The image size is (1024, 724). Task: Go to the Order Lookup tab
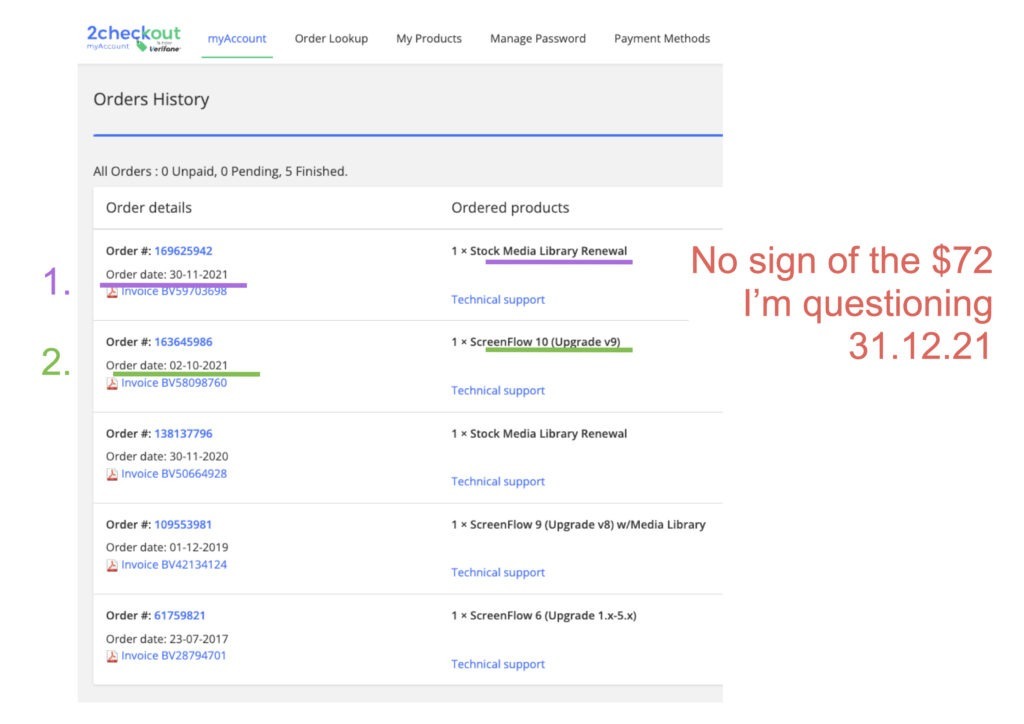click(x=331, y=39)
